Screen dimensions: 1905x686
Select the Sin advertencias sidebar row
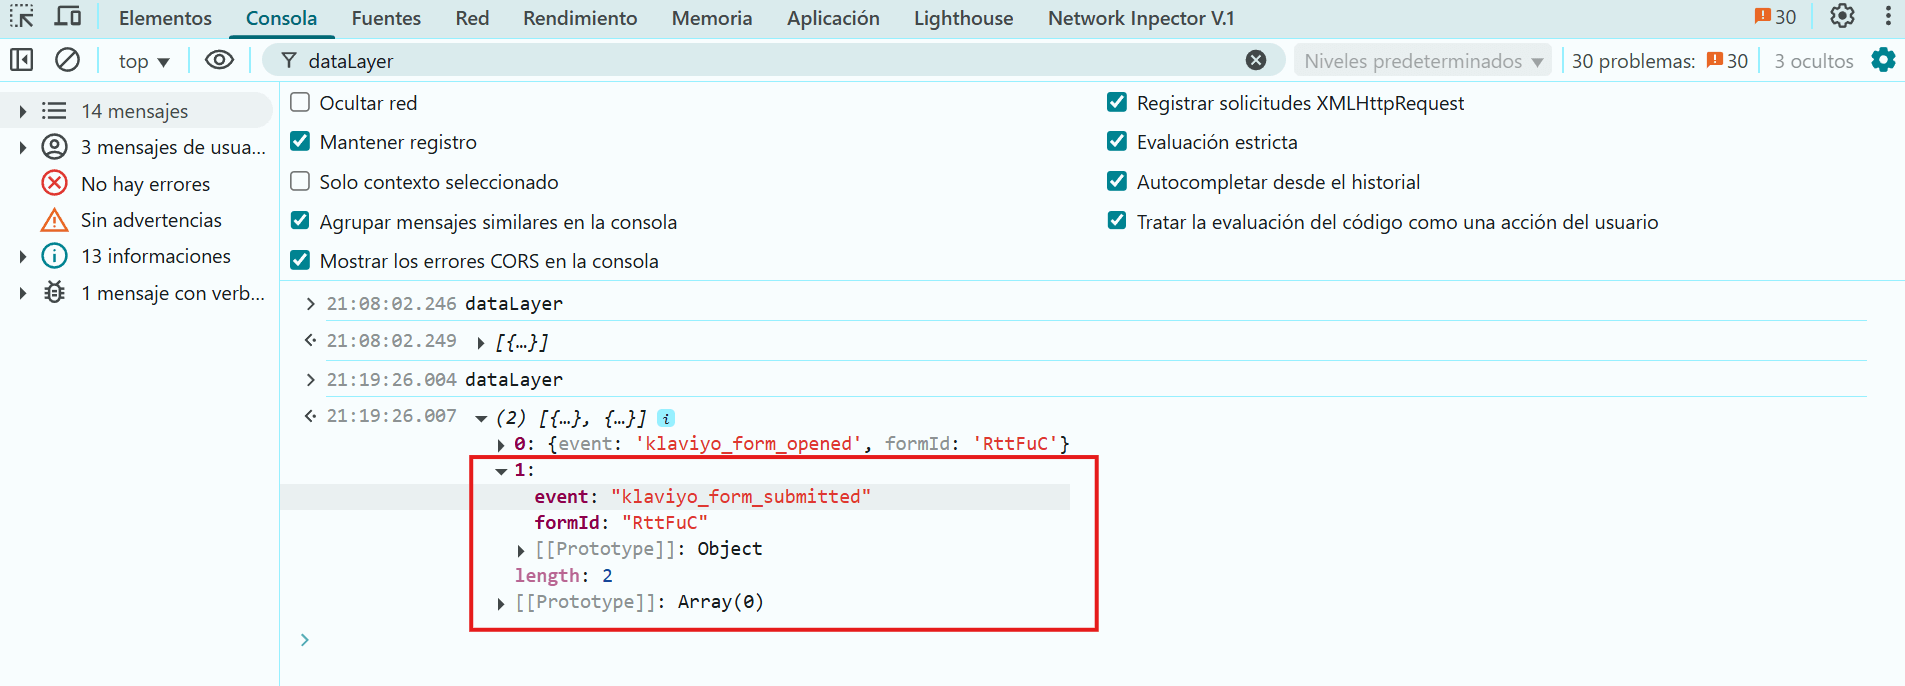tap(137, 220)
